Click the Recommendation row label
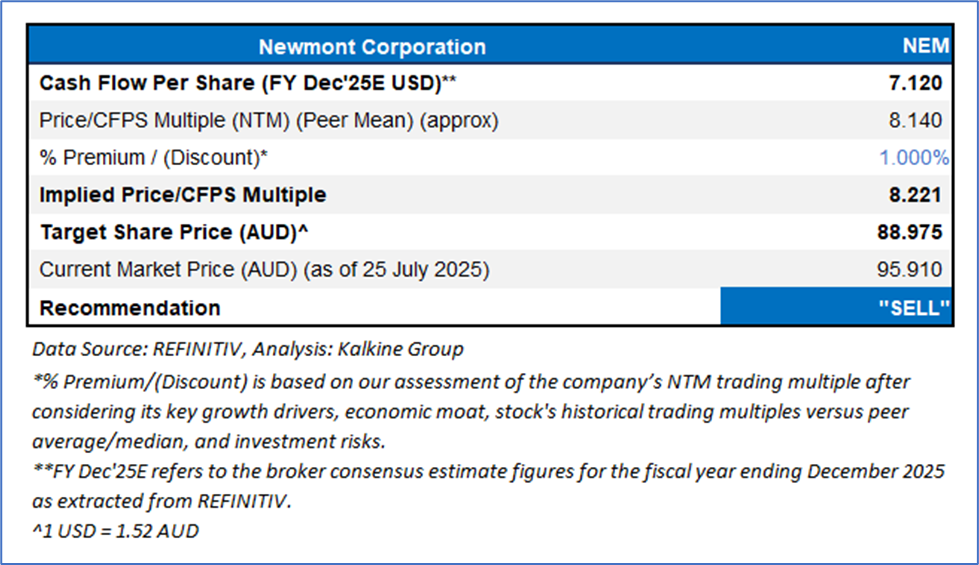 130,307
